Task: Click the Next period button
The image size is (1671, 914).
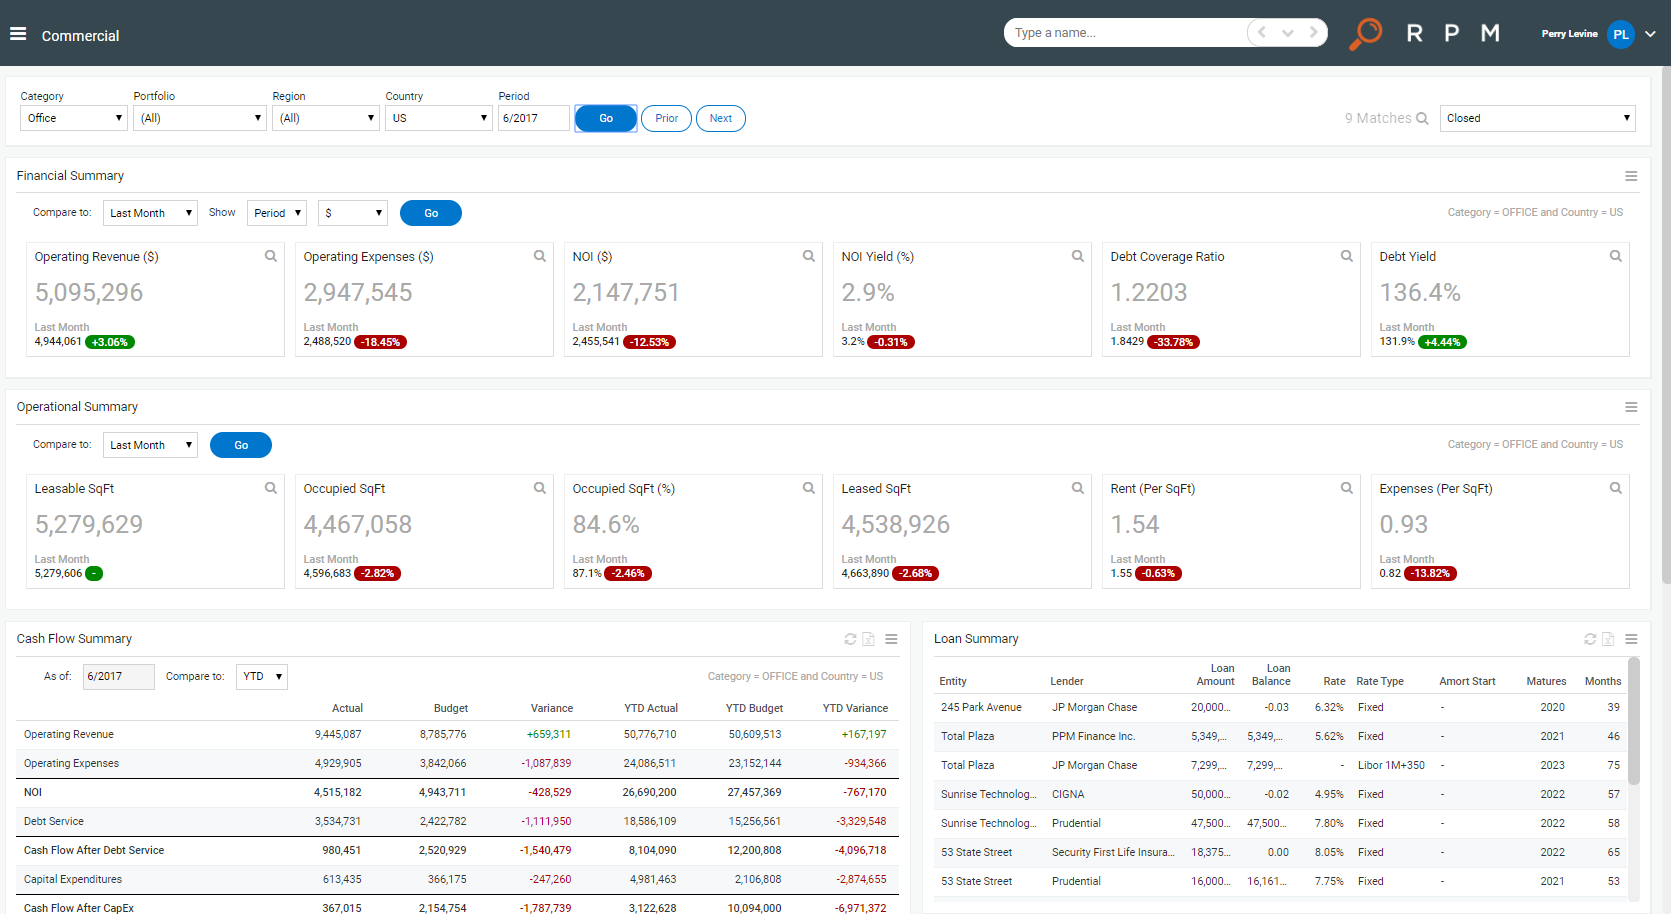Action: point(720,118)
